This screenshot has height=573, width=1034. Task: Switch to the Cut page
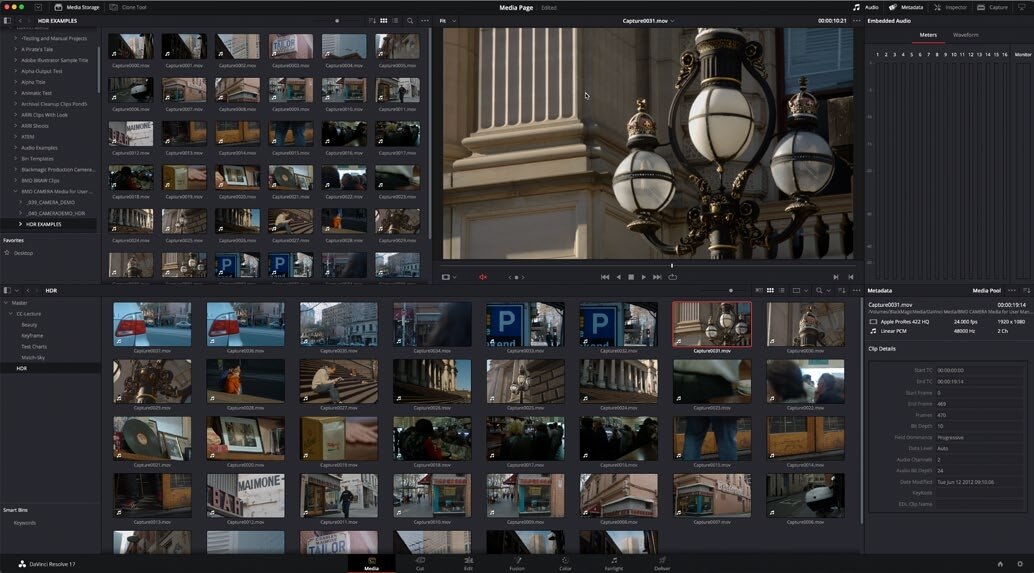point(420,564)
